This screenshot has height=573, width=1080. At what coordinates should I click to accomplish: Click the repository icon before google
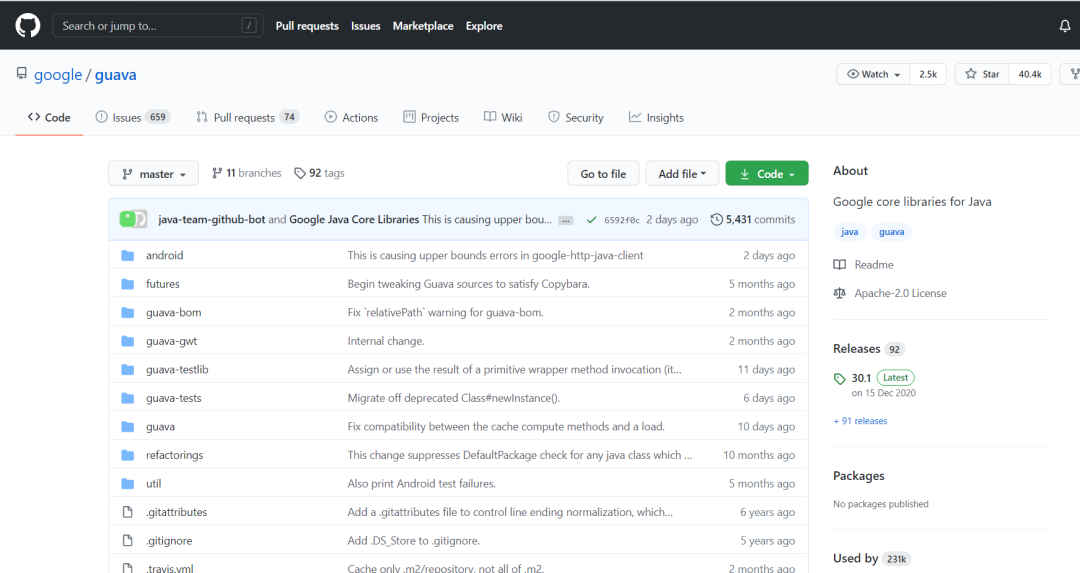pyautogui.click(x=22, y=73)
